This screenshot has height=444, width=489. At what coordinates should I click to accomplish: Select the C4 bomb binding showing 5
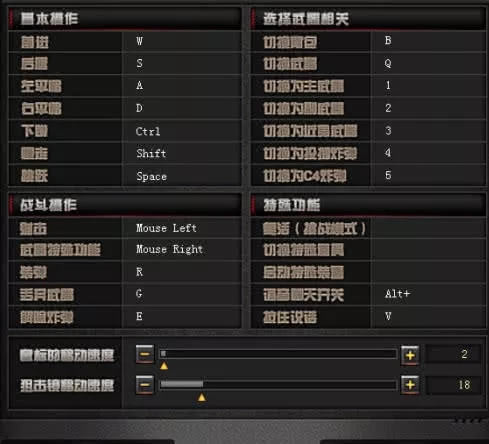[428, 175]
